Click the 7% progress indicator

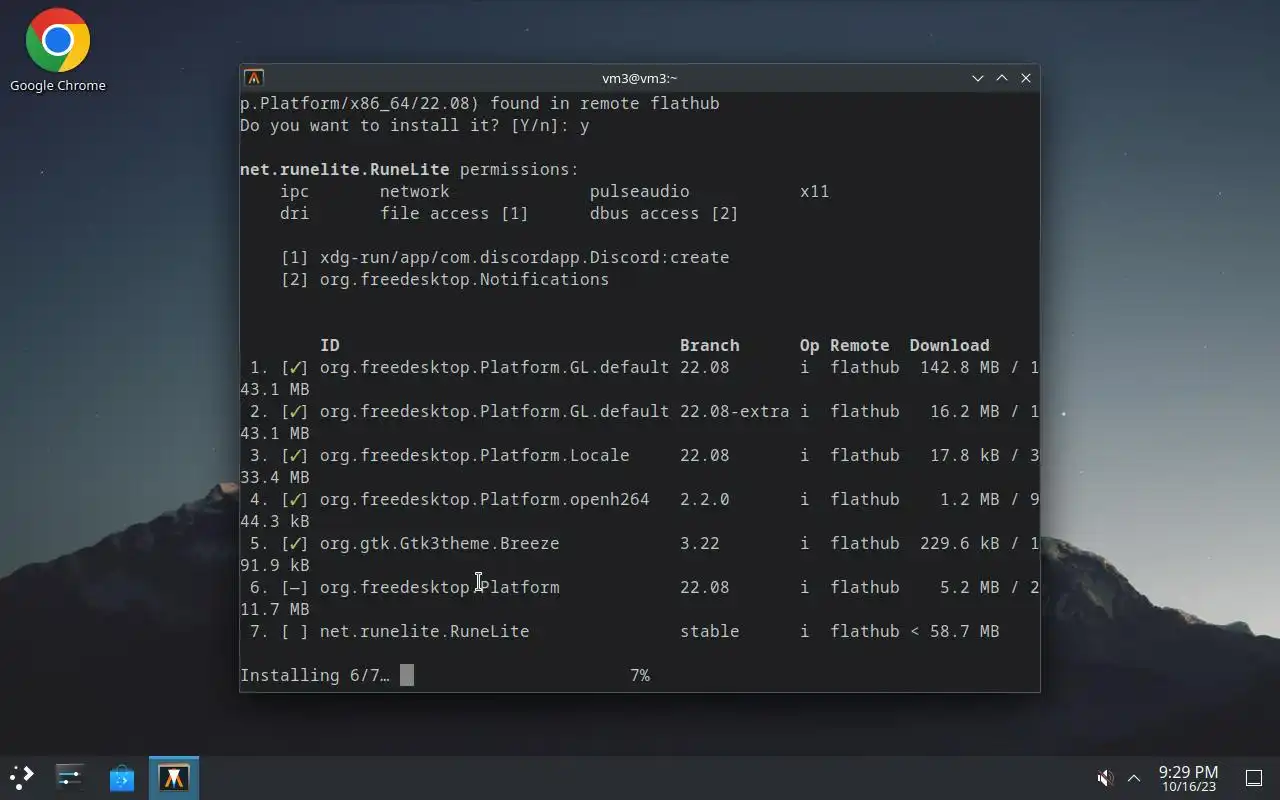tap(640, 675)
